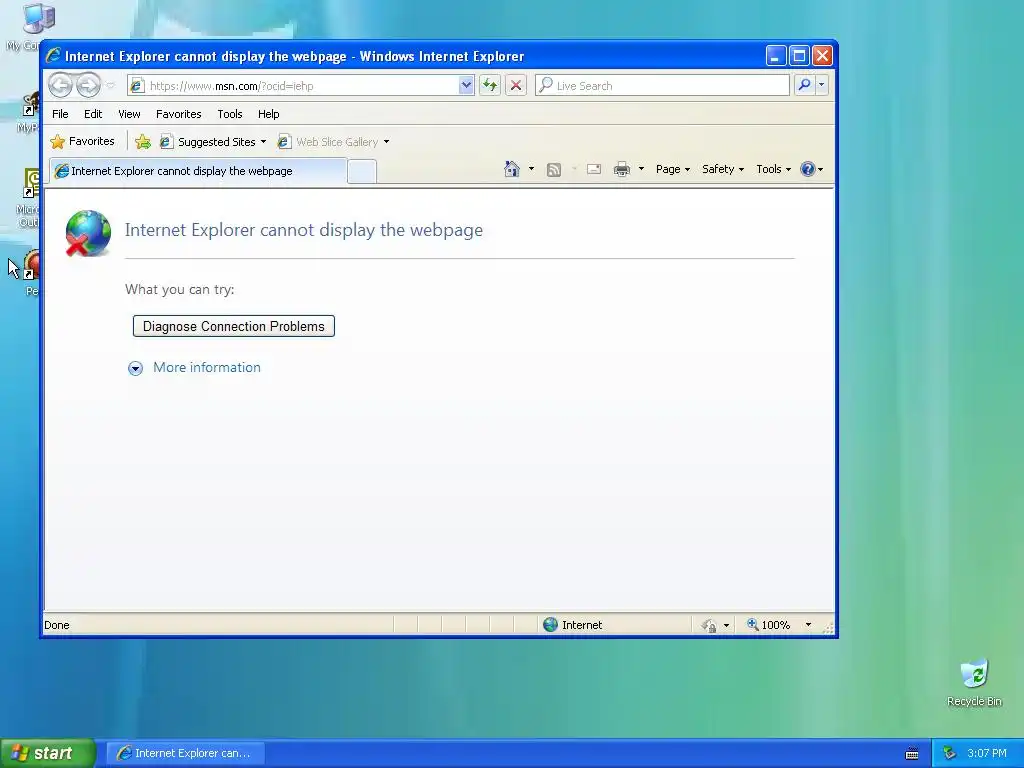Screen dimensions: 1024x768
Task: Click the keyboard tray icon
Action: (x=912, y=754)
